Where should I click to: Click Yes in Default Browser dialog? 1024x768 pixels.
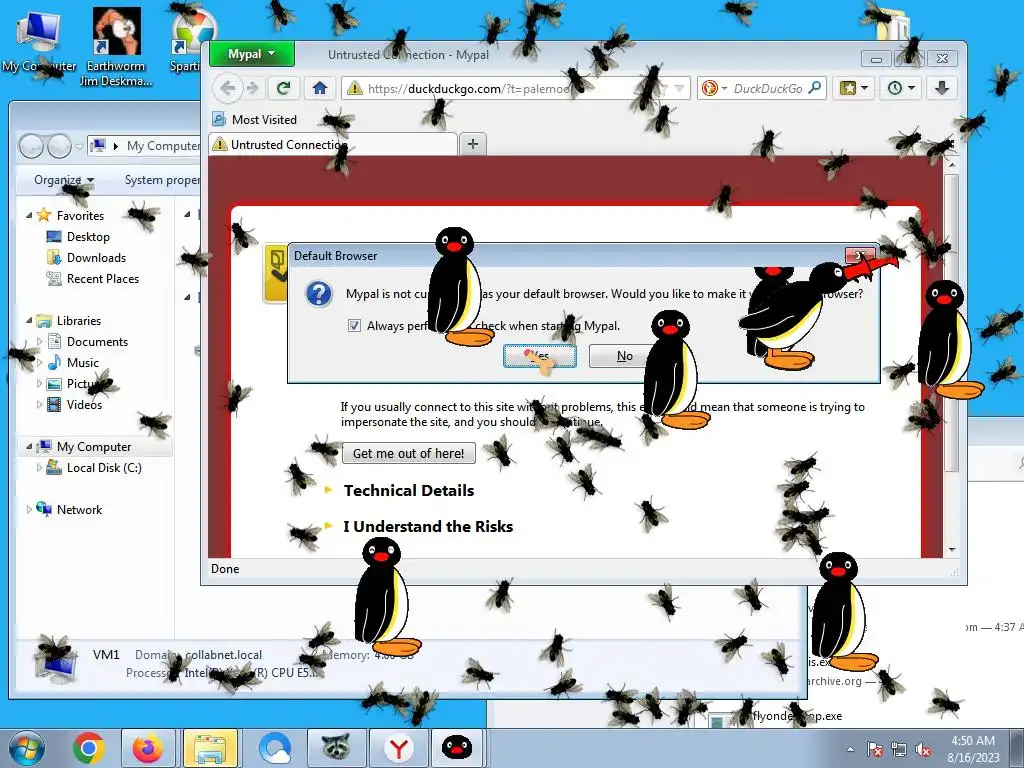[539, 356]
